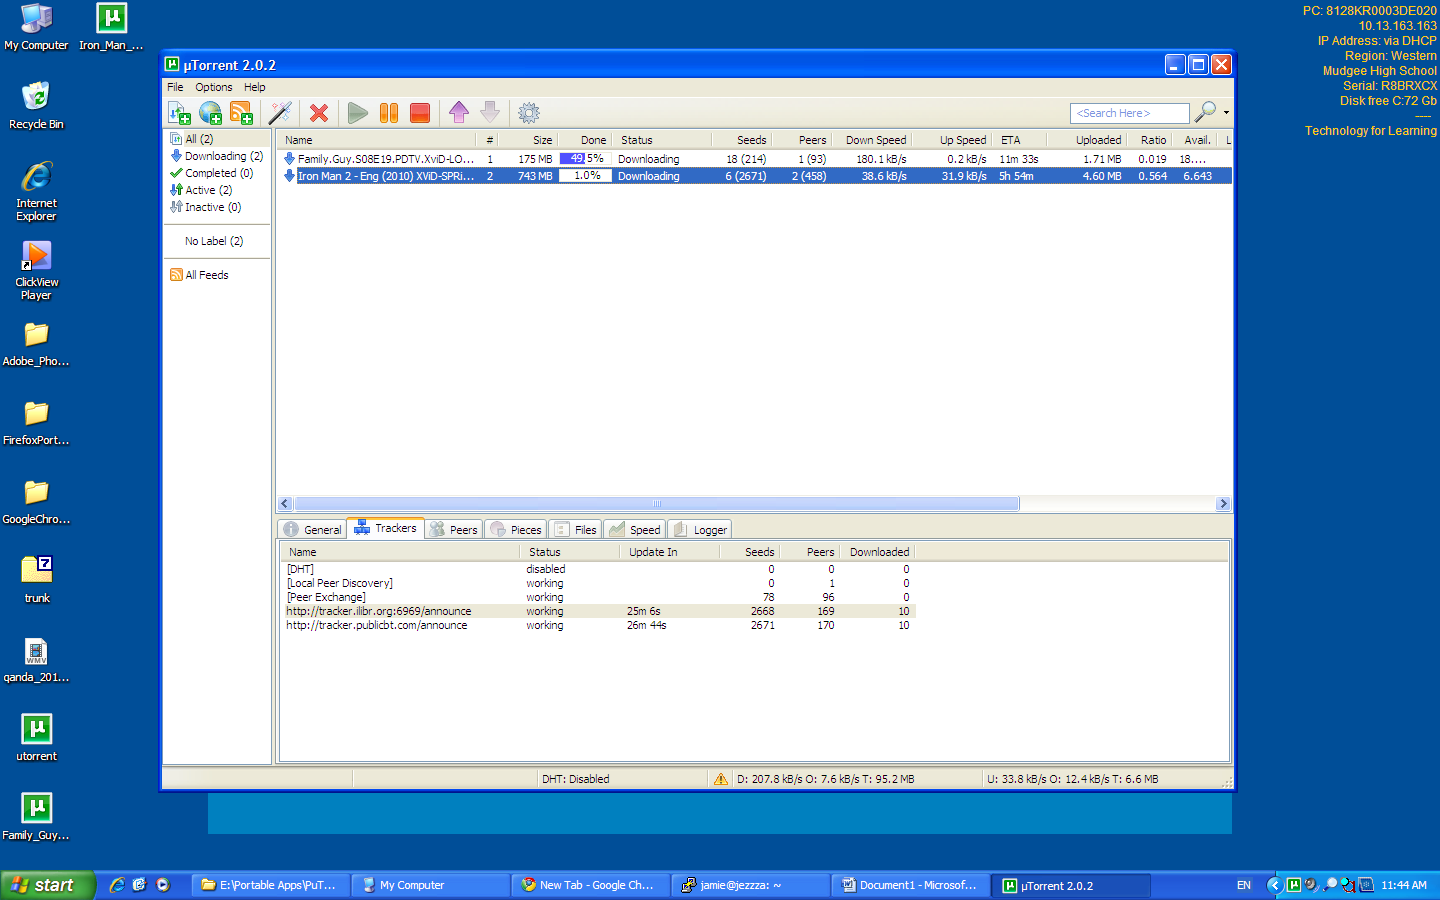Switch to the Pieces tab
1440x900 pixels.
point(516,530)
